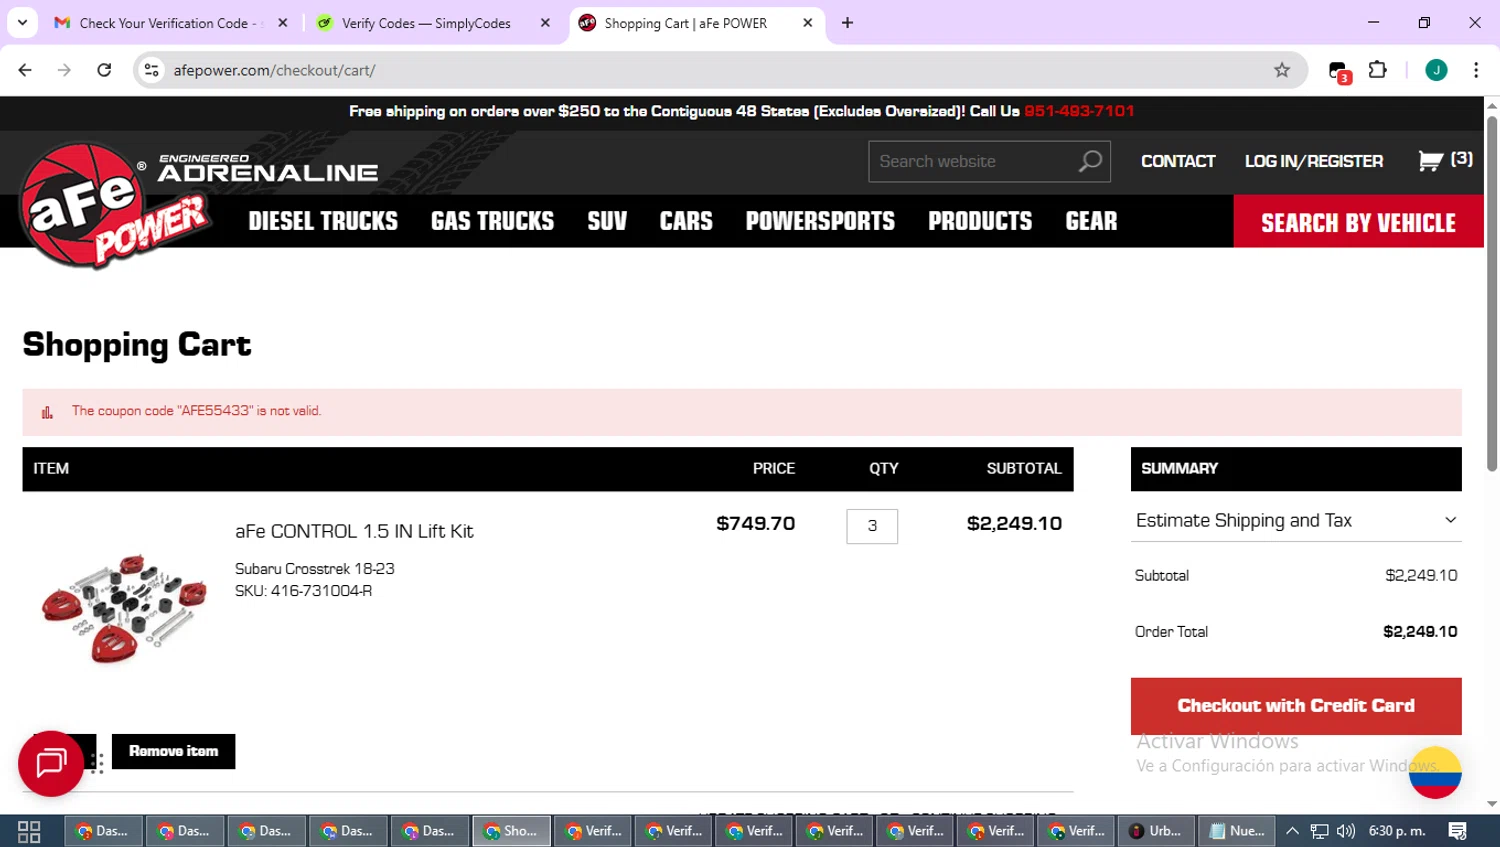Viewport: 1500px width, 847px height.
Task: Open the Colombian flag round icon
Action: 1435,772
